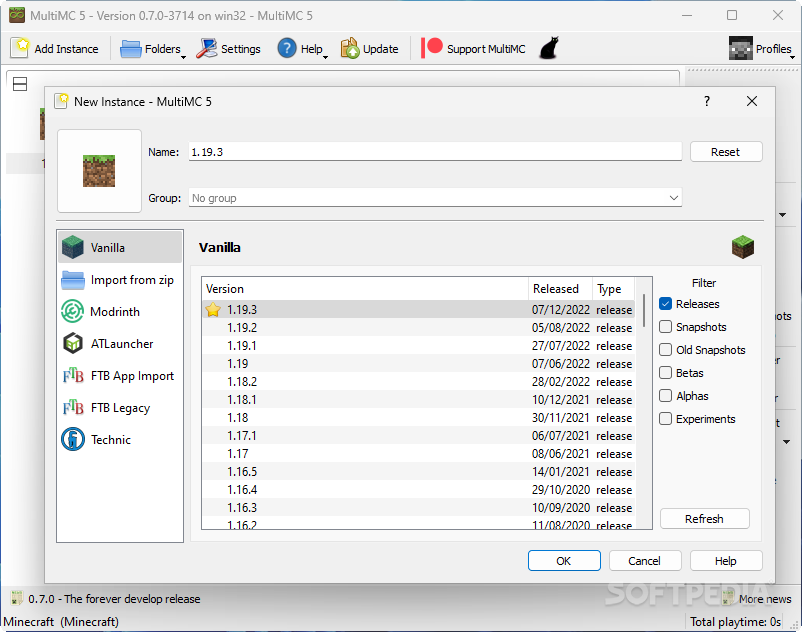The height and width of the screenshot is (632, 802).
Task: Select FTB Legacy source
Action: (120, 408)
